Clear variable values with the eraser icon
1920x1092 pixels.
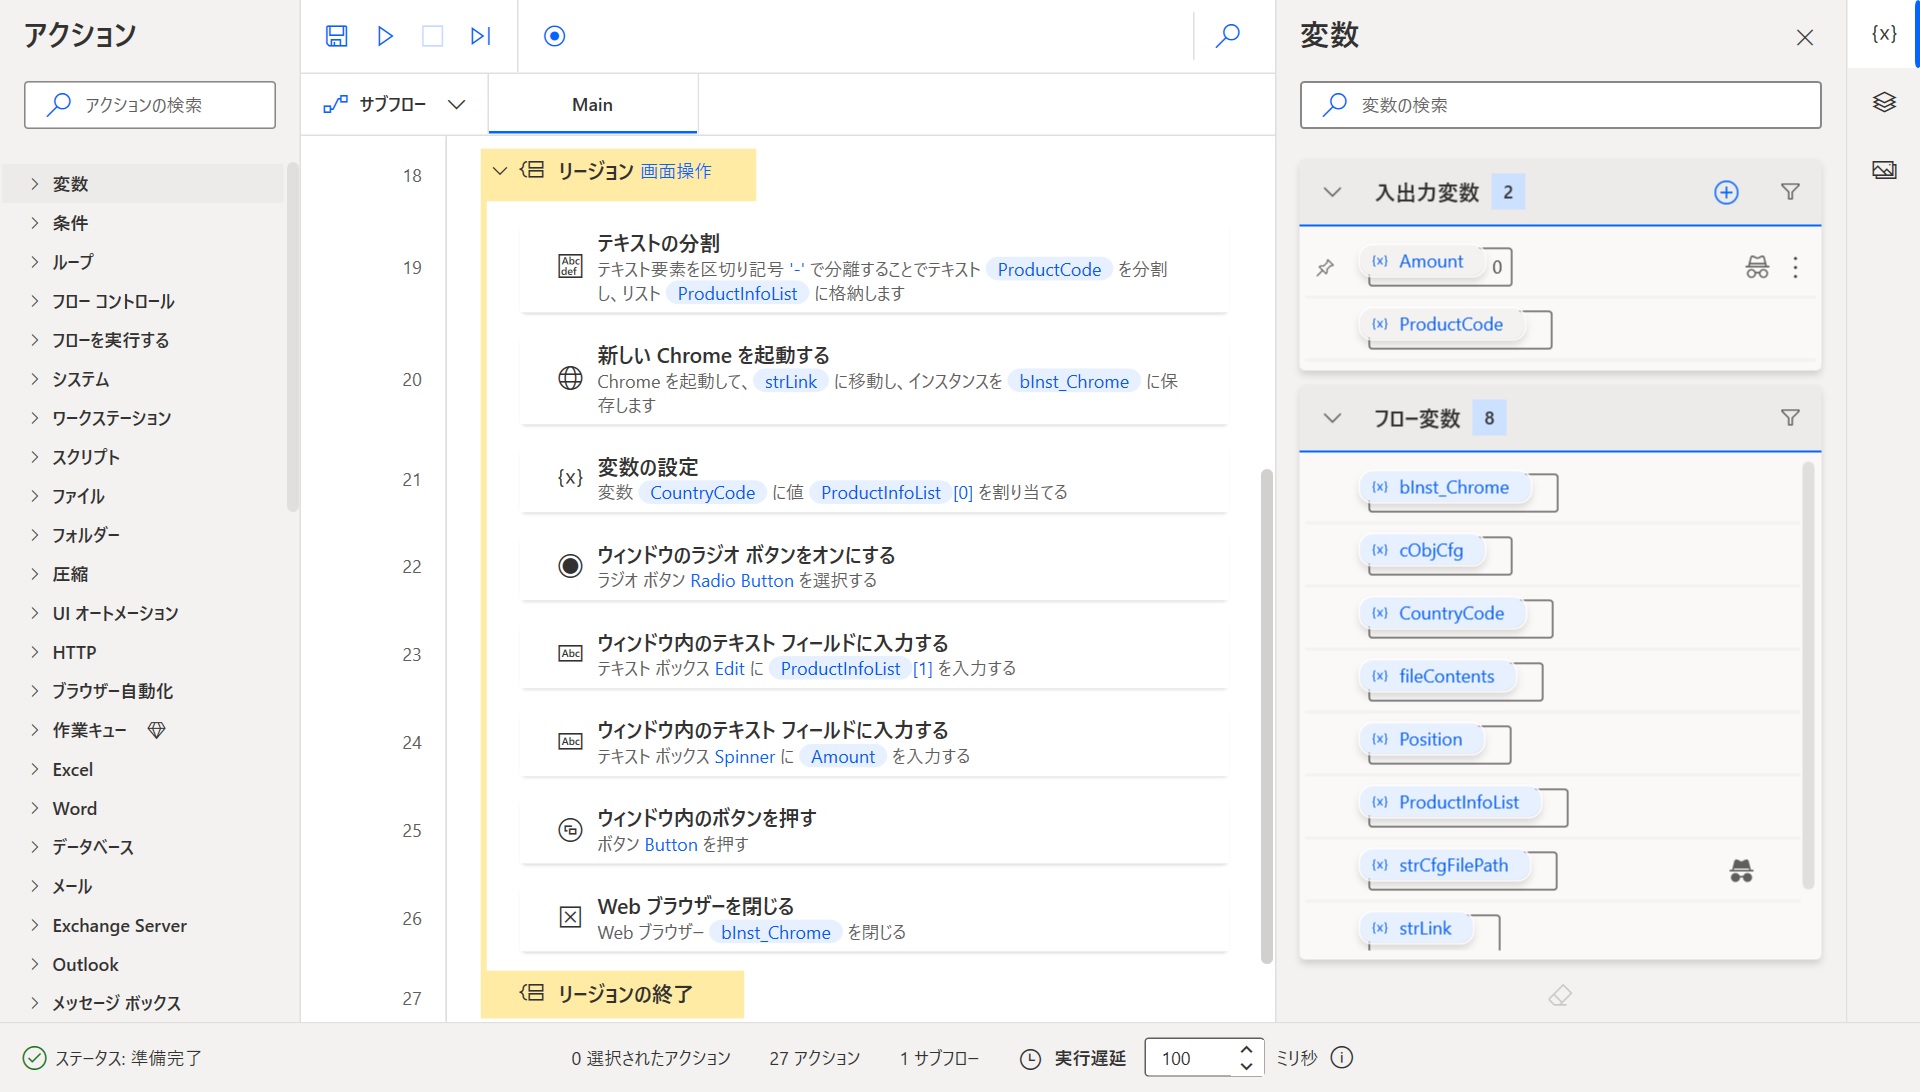(1560, 996)
